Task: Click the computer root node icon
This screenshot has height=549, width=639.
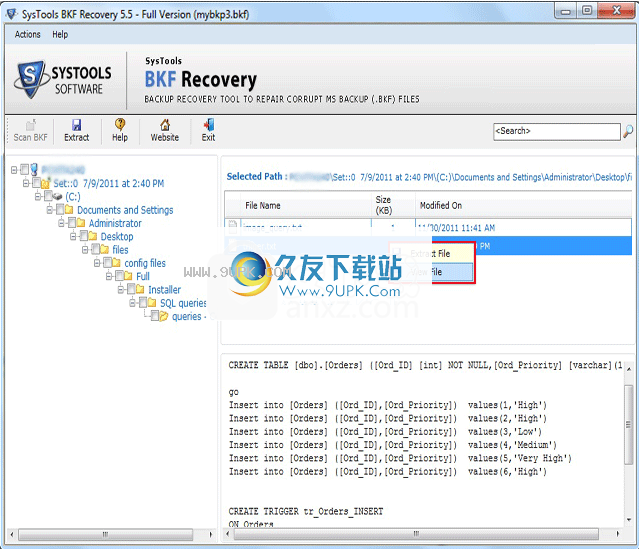Action: [34, 169]
